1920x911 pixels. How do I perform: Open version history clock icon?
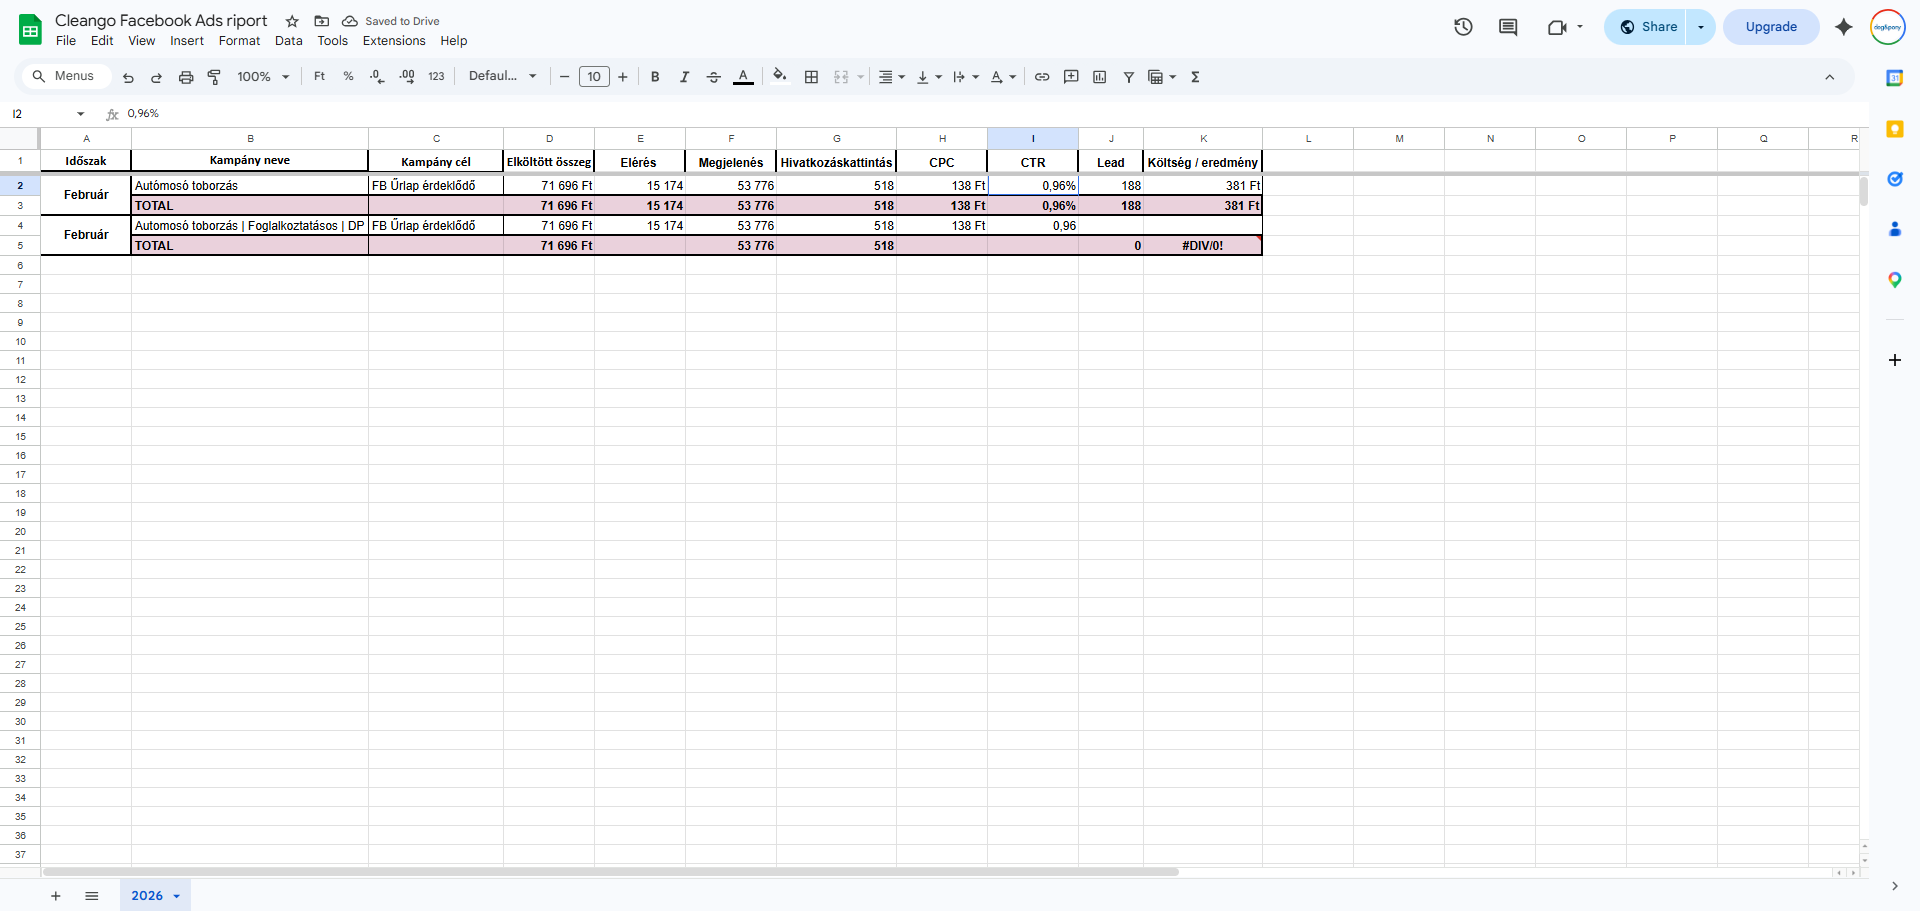[x=1463, y=27]
